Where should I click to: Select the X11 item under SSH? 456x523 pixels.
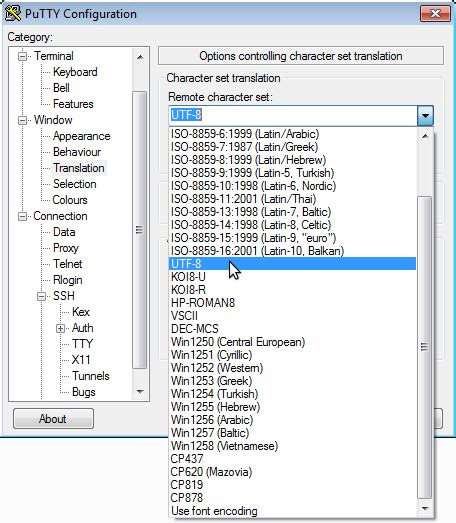pyautogui.click(x=81, y=360)
